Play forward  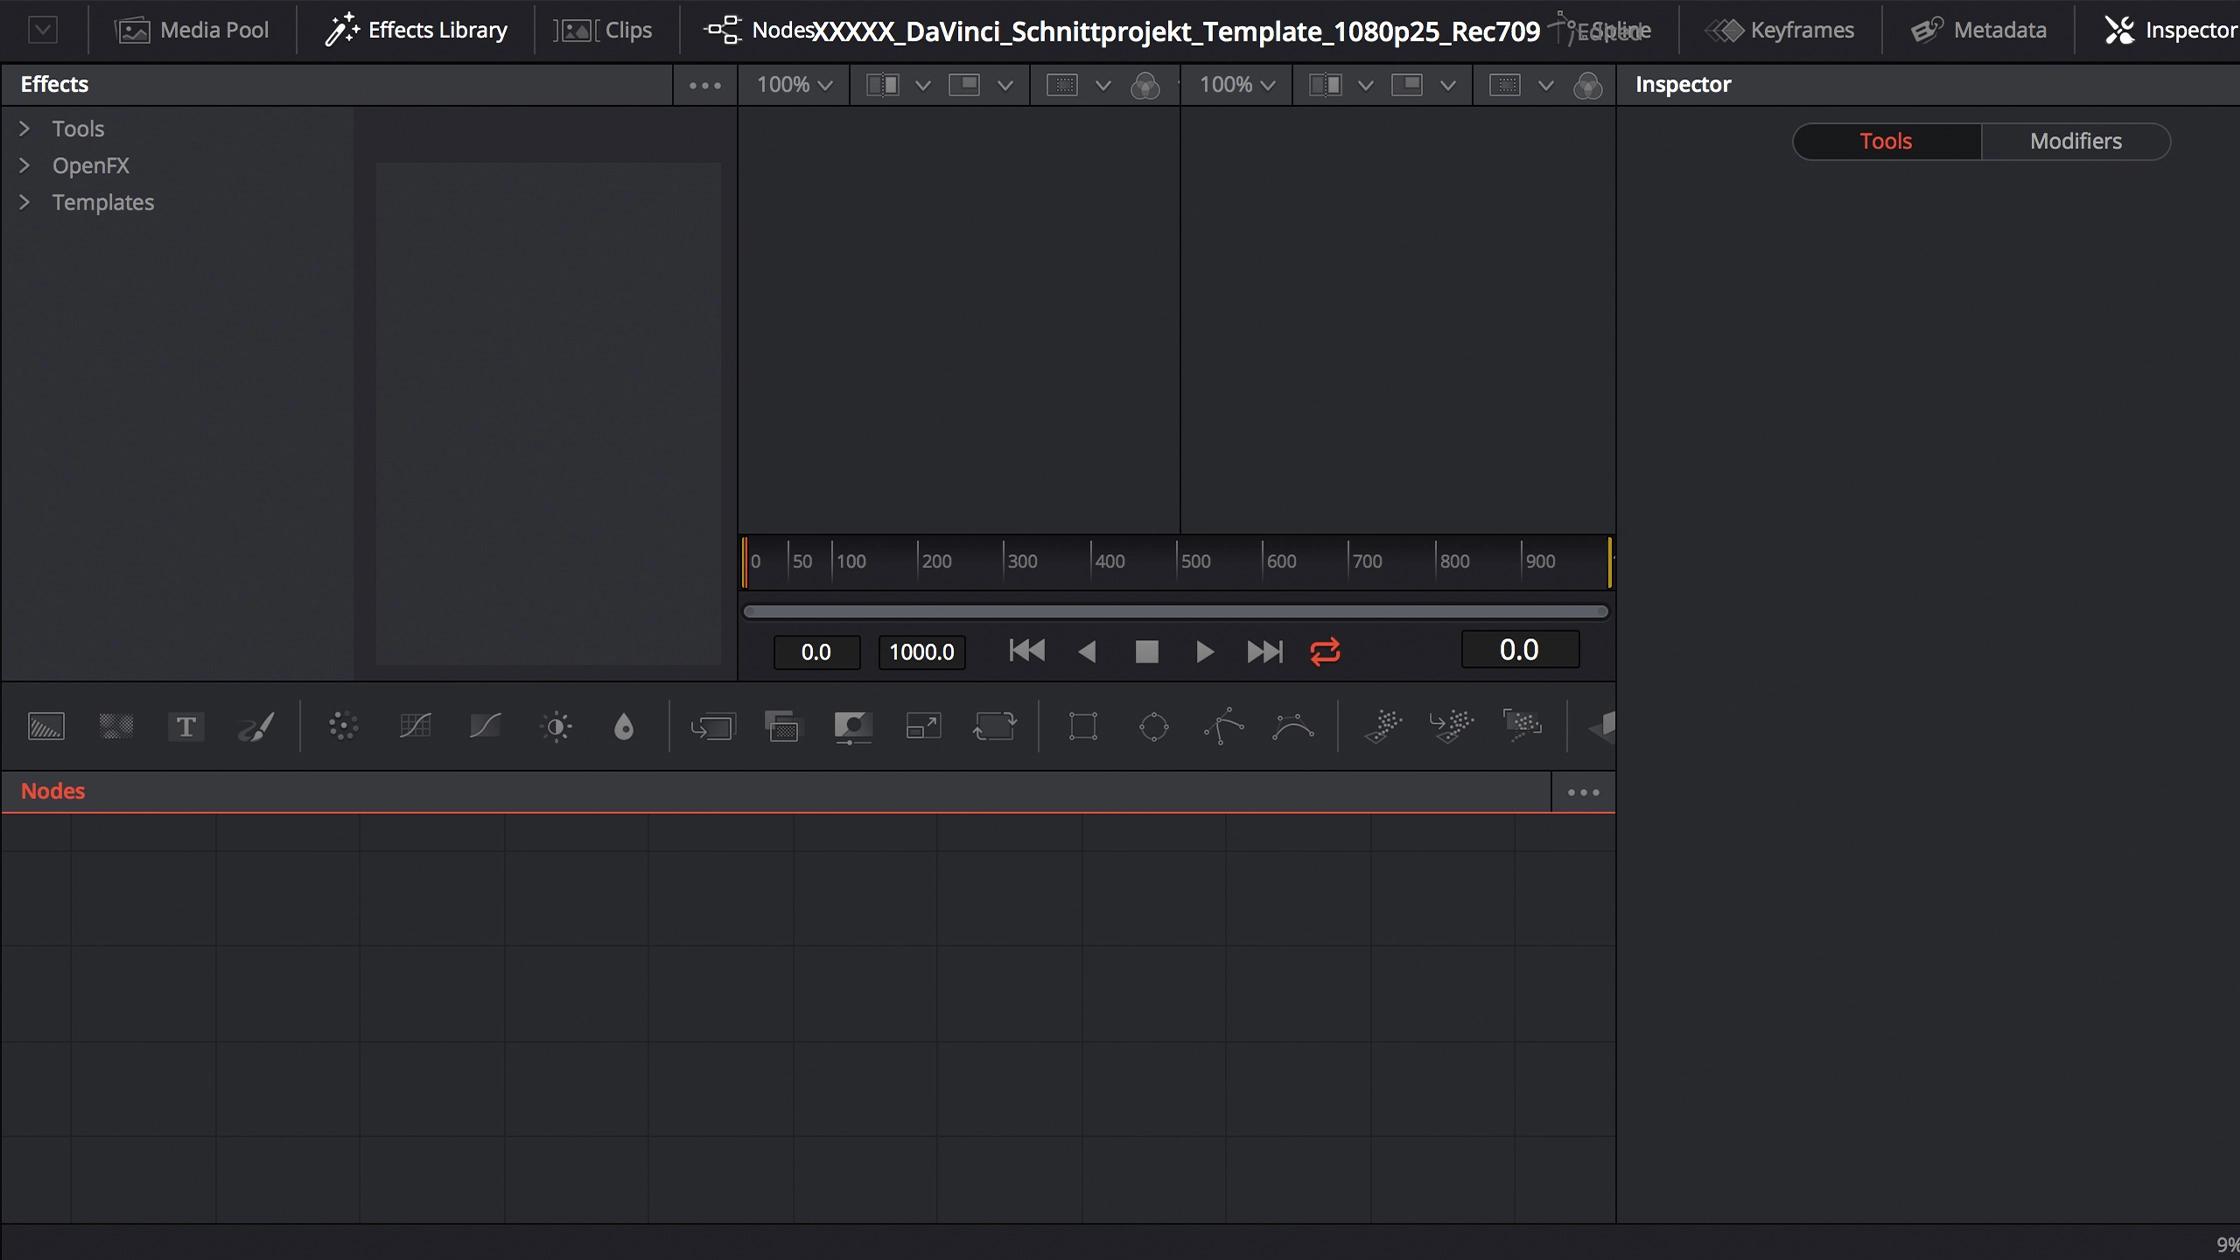click(1205, 652)
